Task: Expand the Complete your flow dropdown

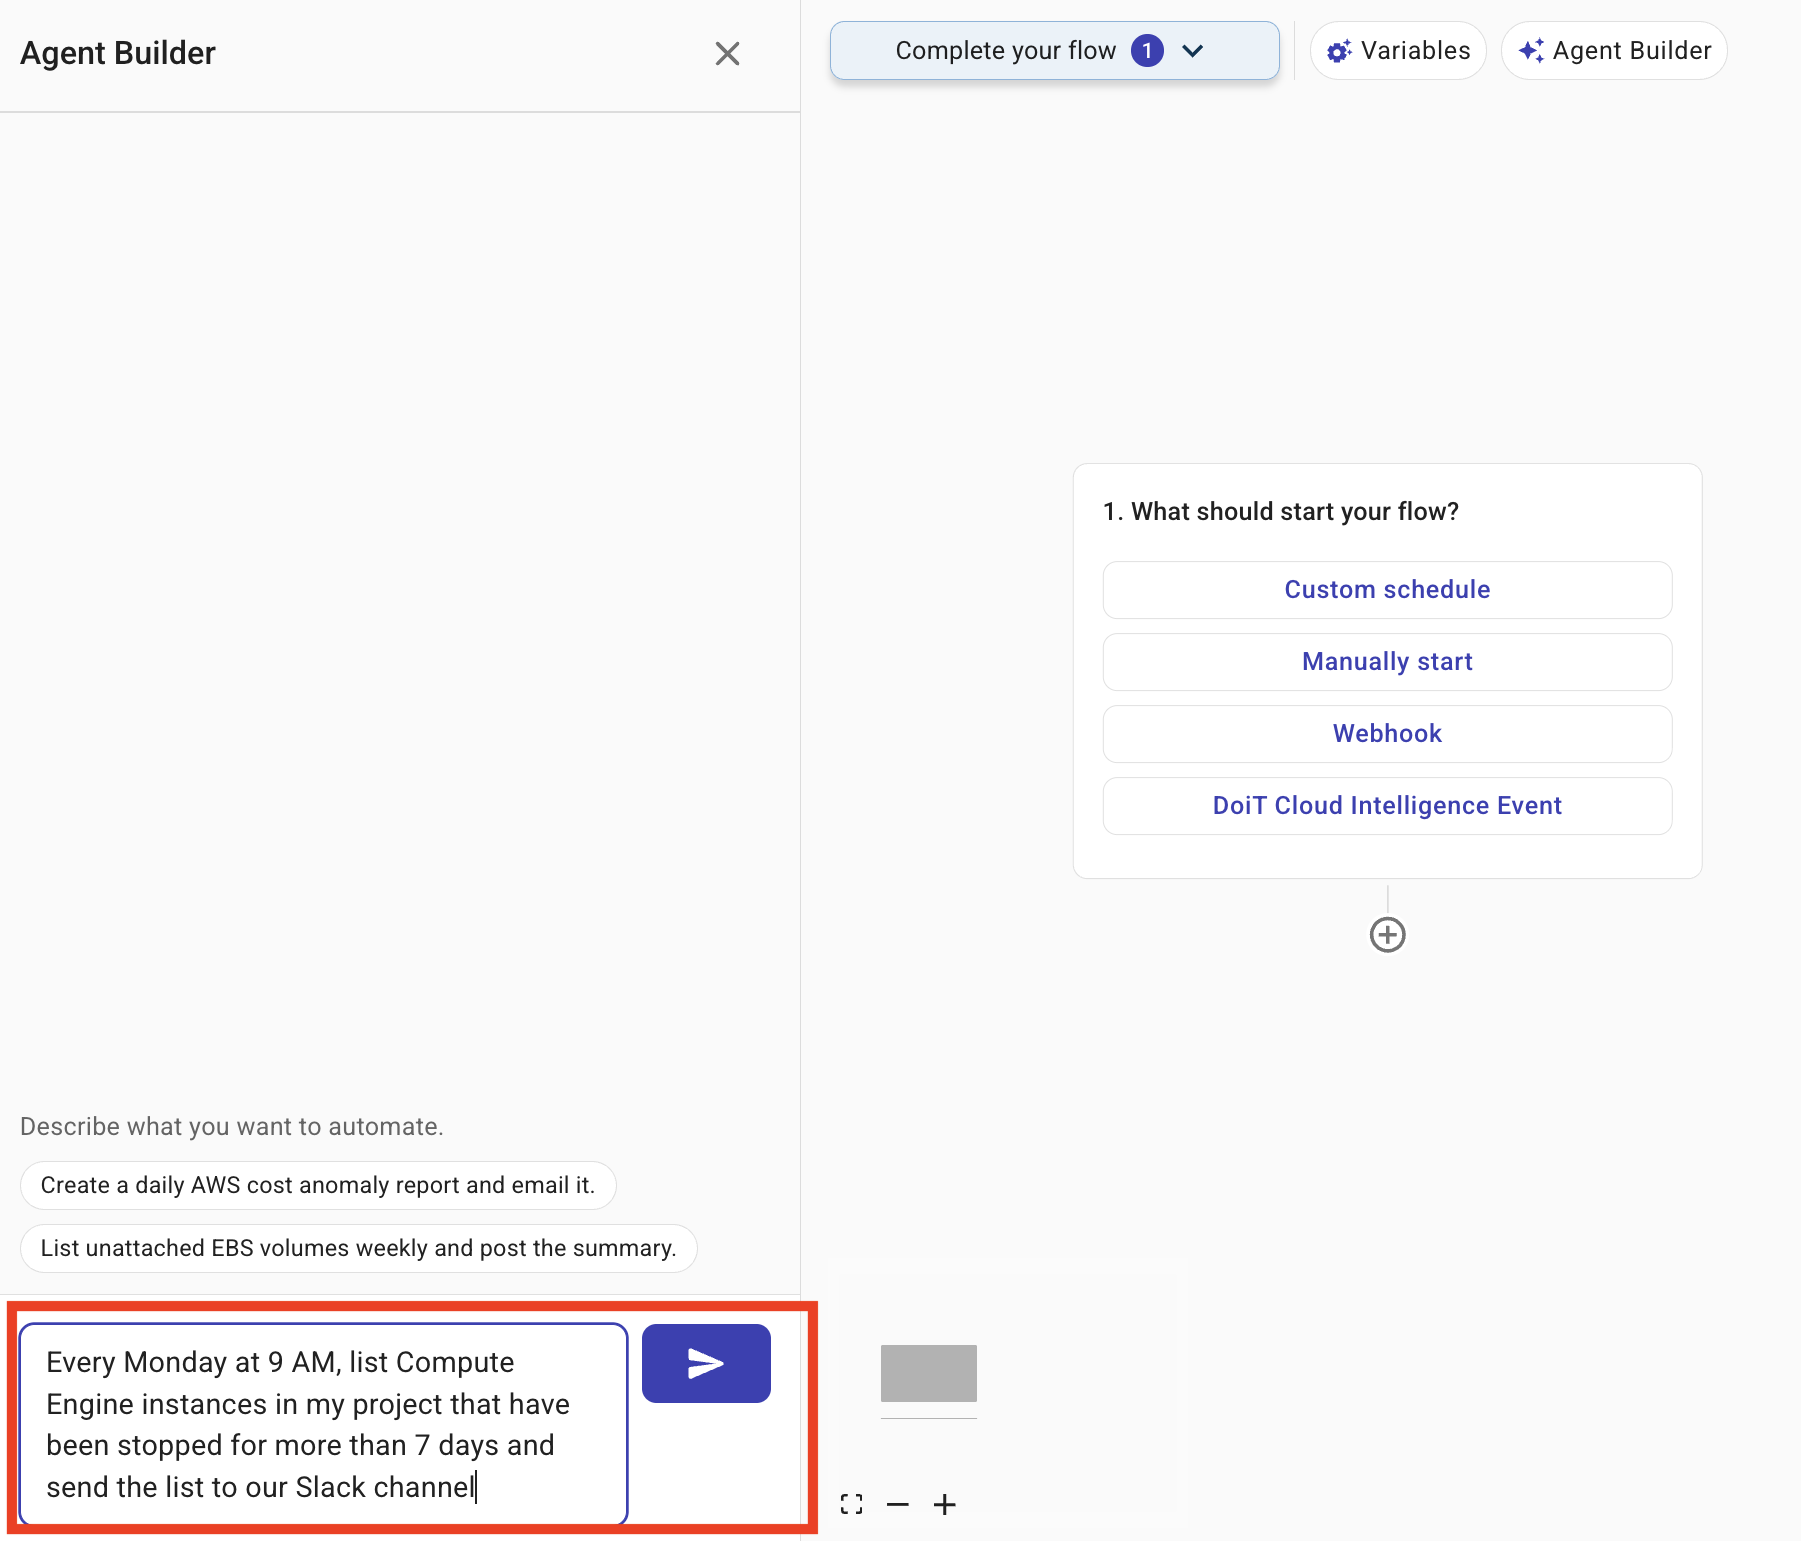Action: tap(1194, 50)
